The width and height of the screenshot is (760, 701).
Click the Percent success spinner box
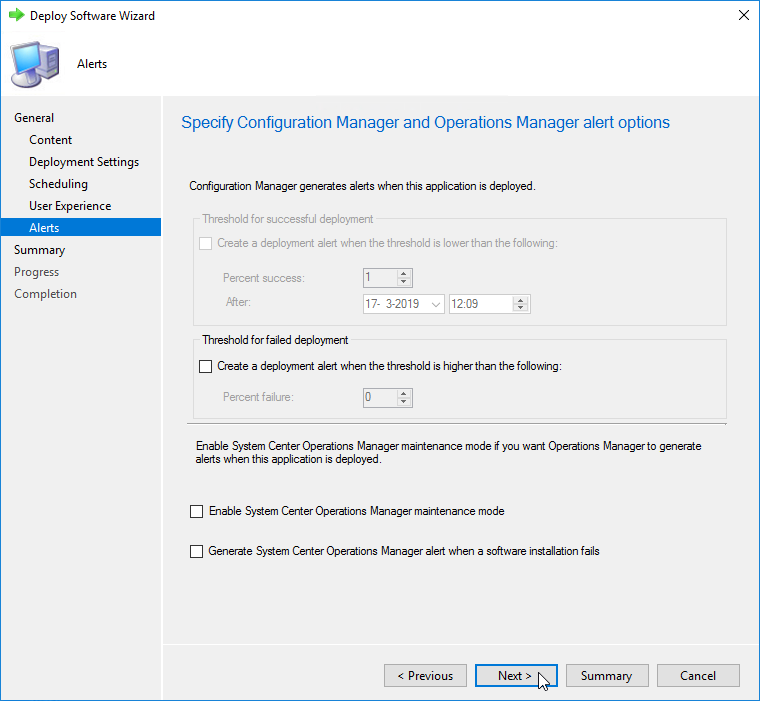[x=387, y=278]
